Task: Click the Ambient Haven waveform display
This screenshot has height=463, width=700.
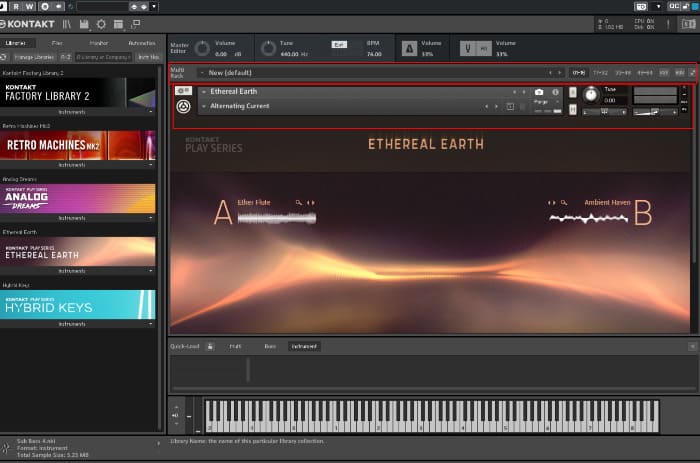Action: coord(588,218)
